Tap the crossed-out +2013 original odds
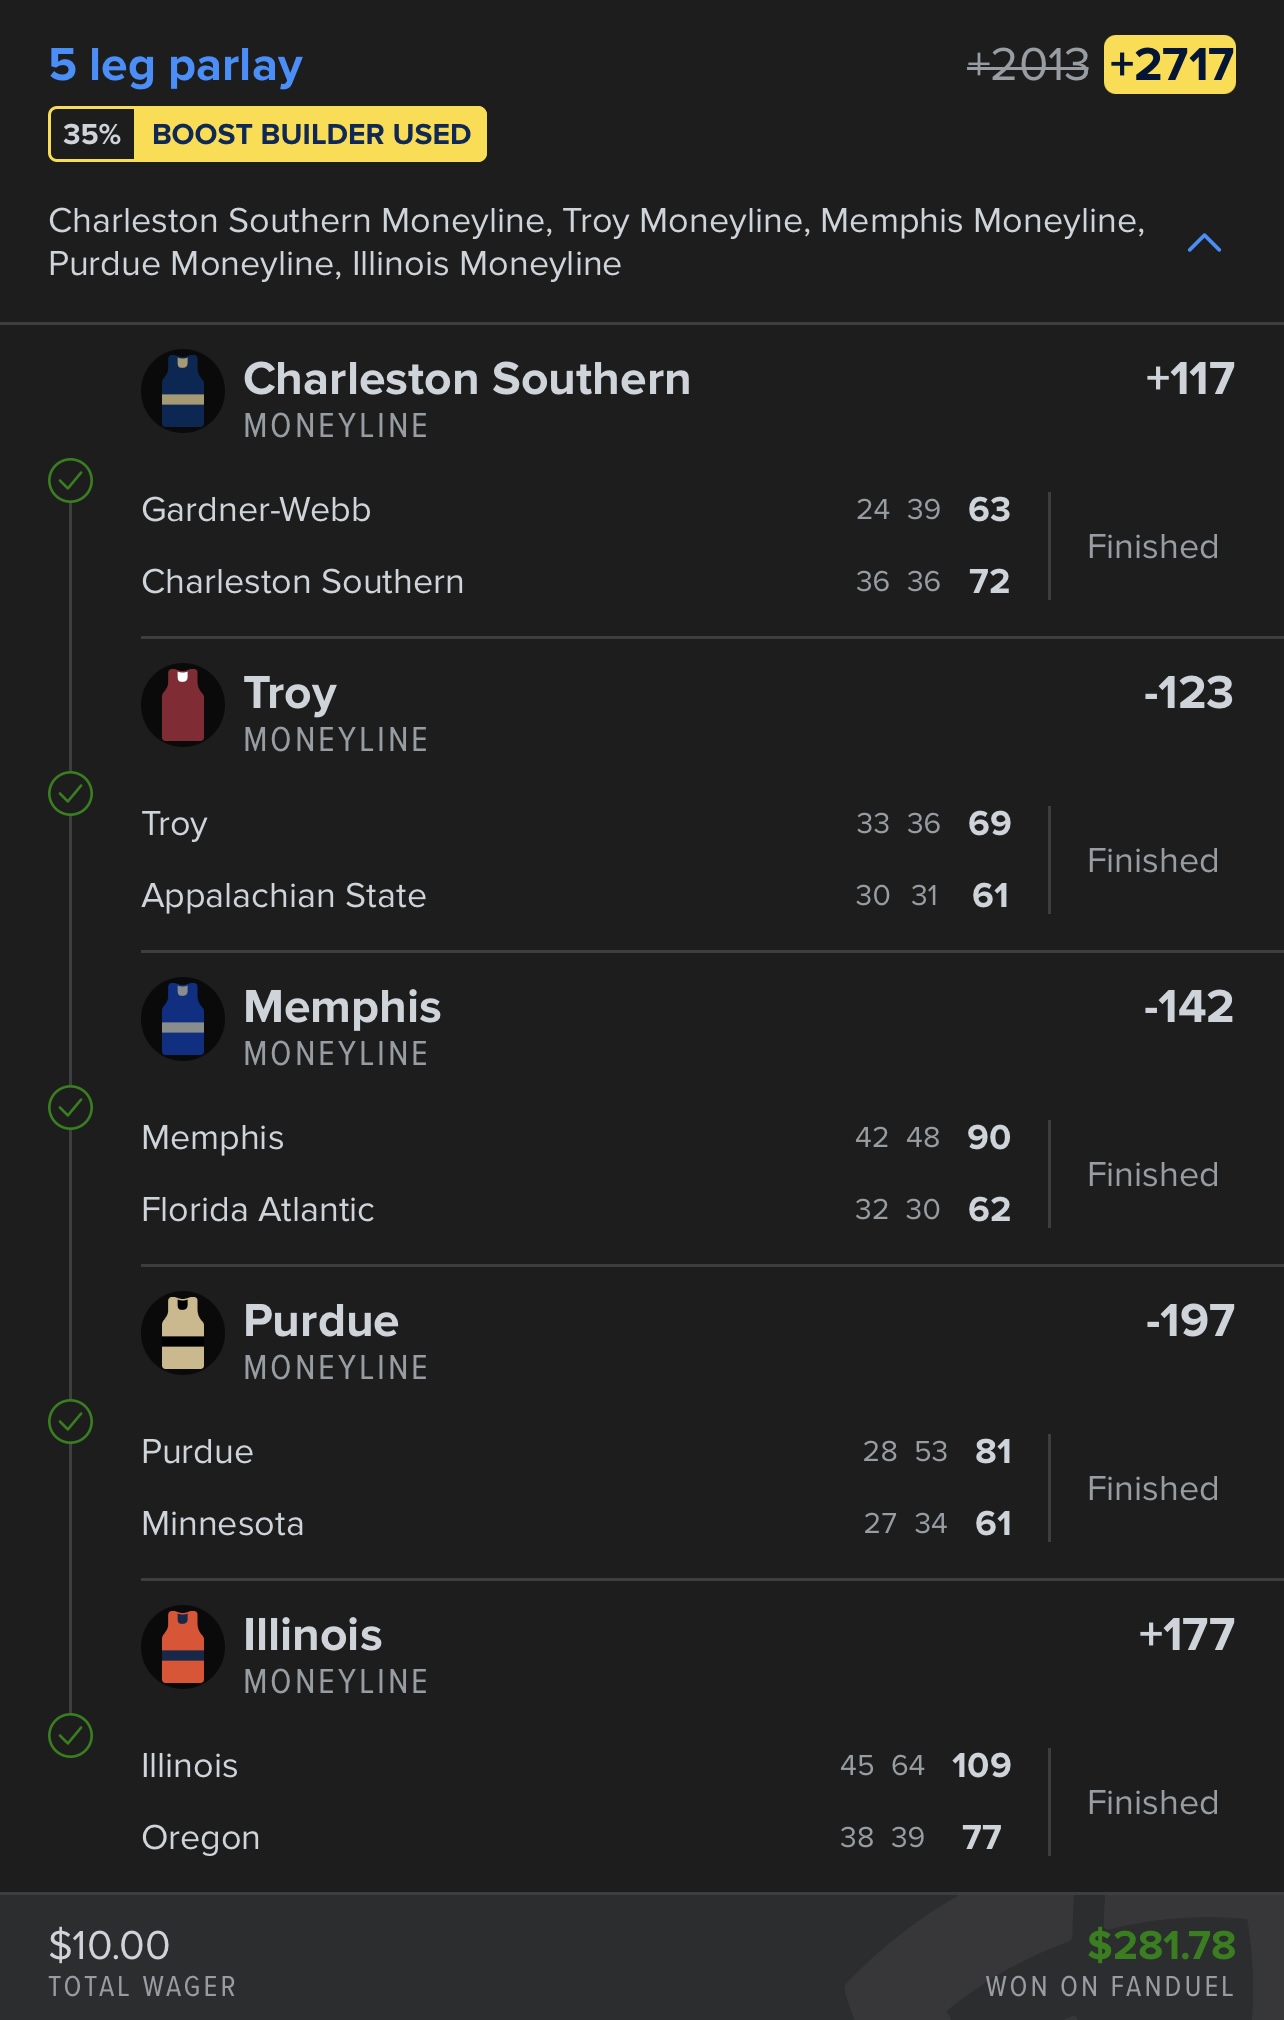 (x=1027, y=66)
